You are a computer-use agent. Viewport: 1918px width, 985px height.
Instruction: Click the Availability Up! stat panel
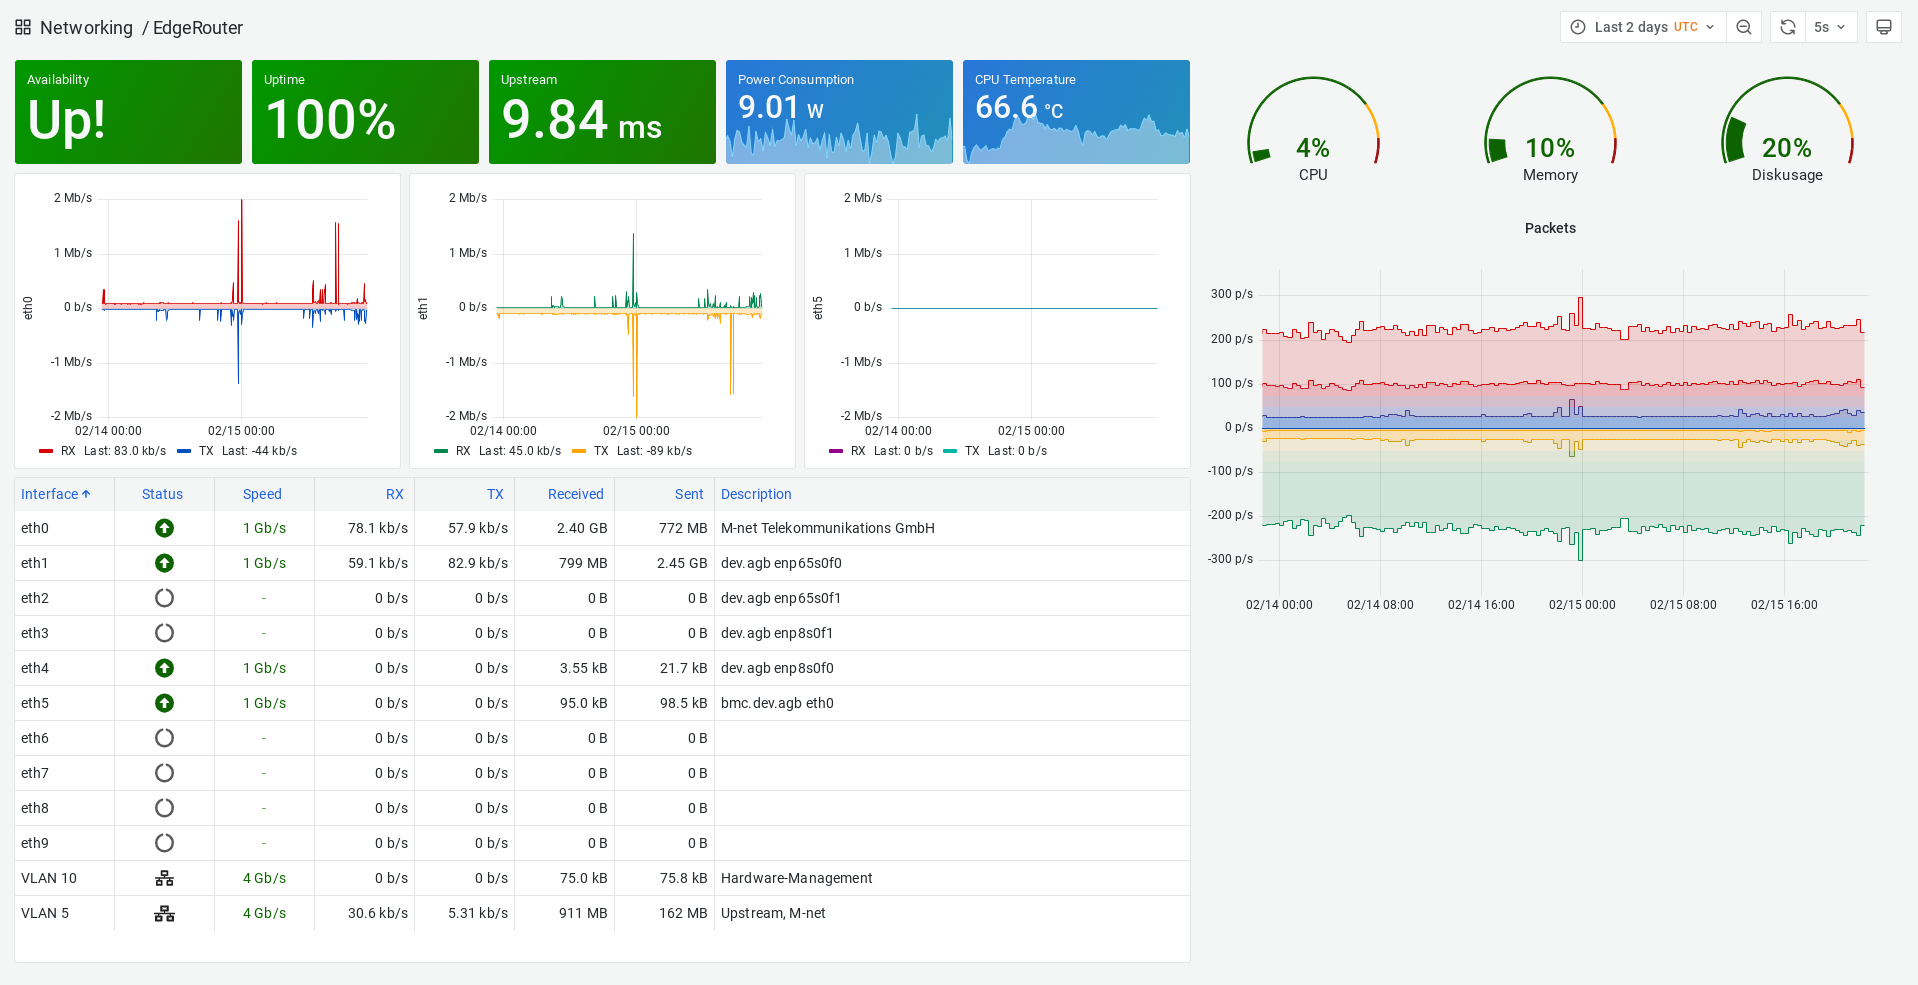(128, 112)
